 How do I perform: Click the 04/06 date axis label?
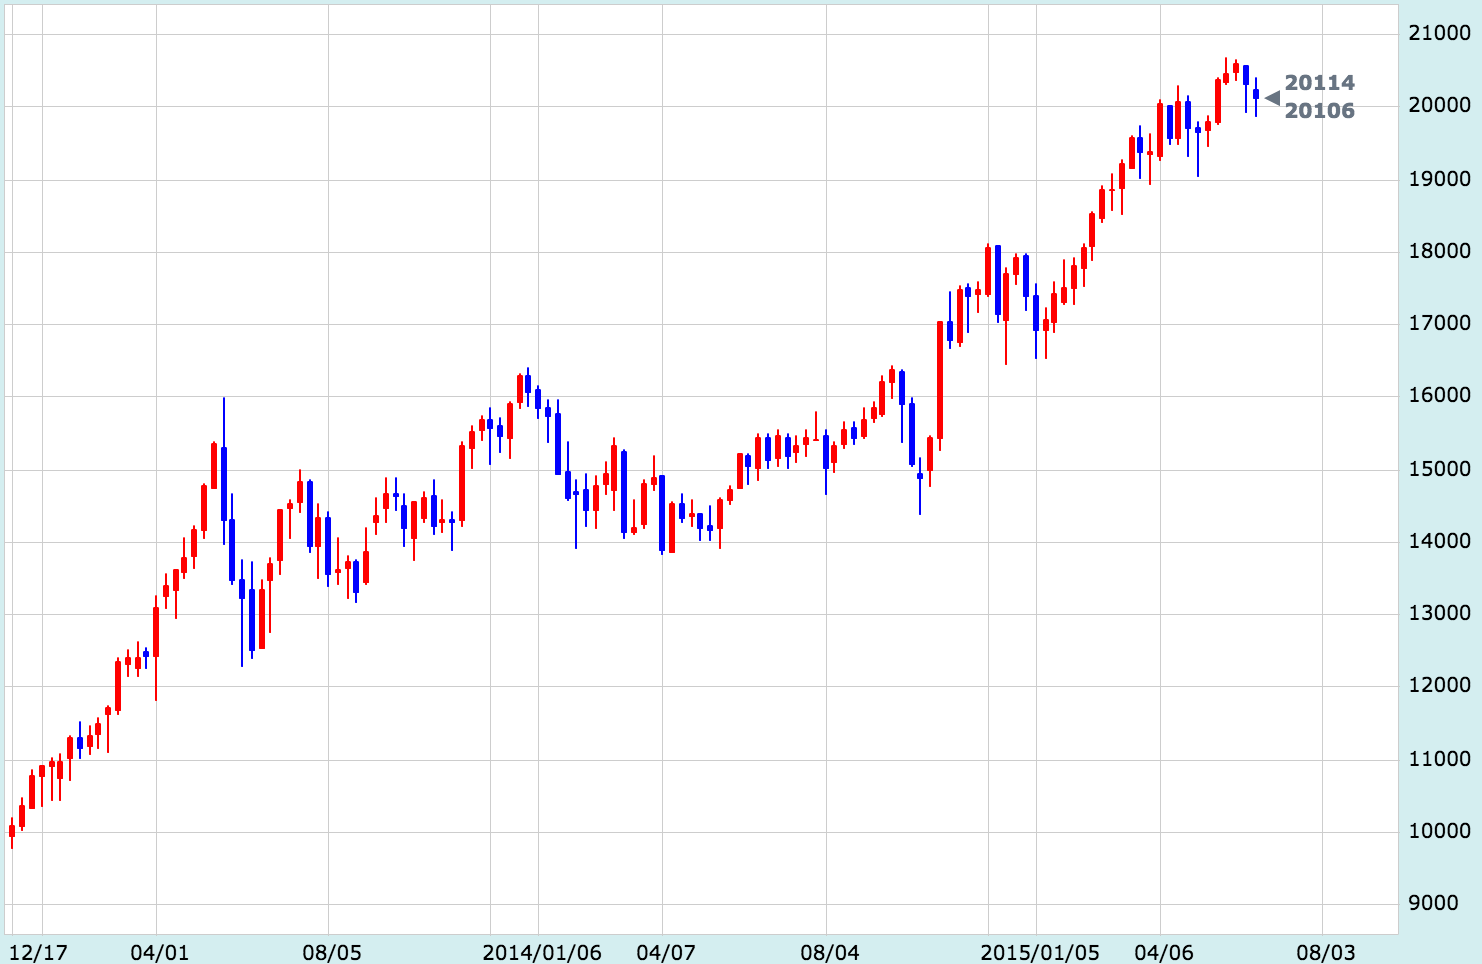click(1163, 952)
